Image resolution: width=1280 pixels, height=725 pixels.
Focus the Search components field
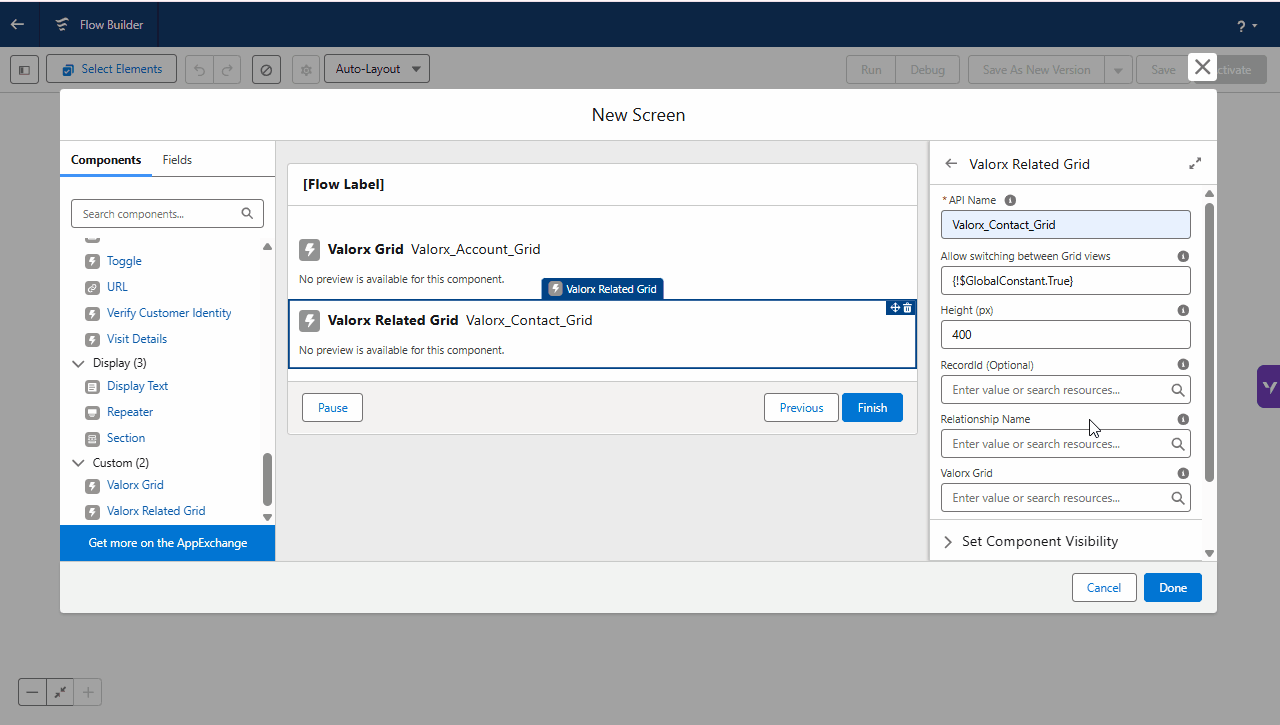tap(167, 213)
